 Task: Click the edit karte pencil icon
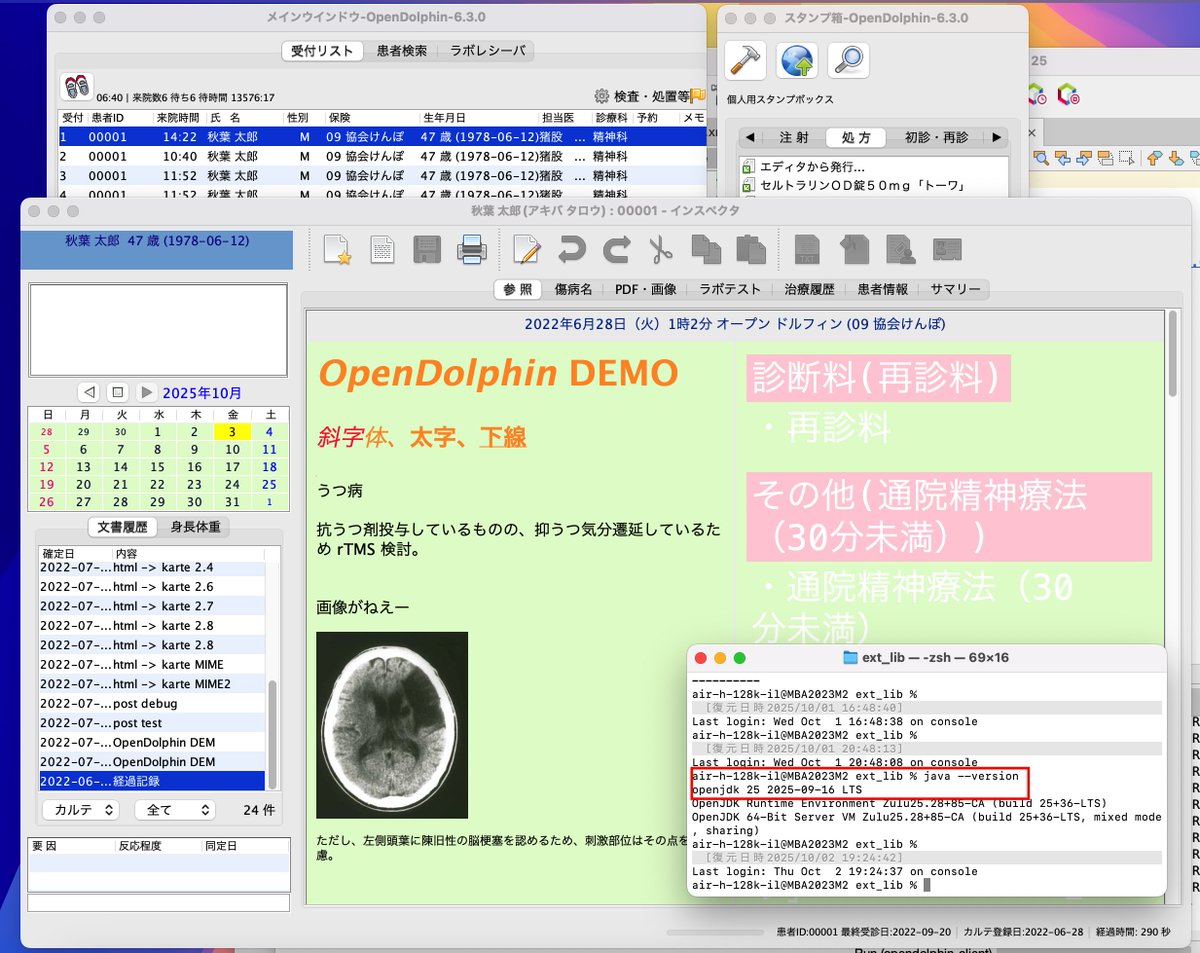pos(527,248)
